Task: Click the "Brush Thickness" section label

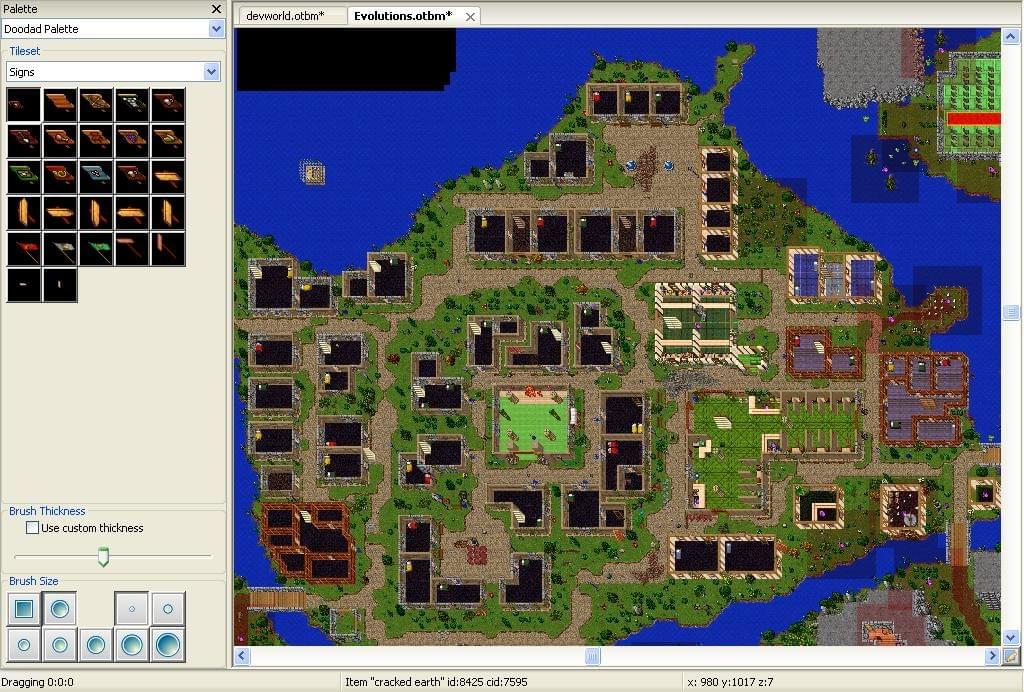Action: coord(47,511)
